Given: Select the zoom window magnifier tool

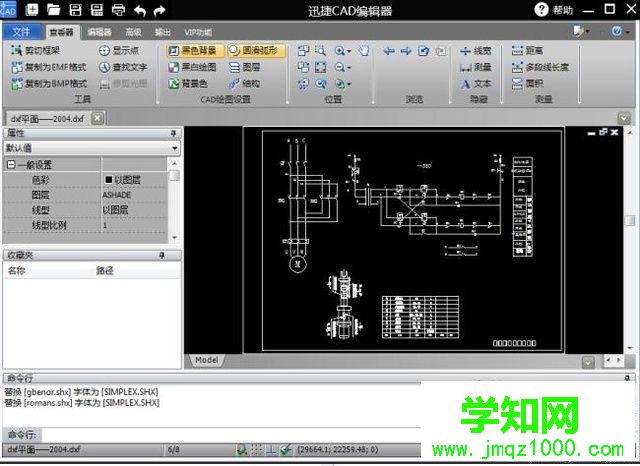Looking at the screenshot, I should (x=320, y=50).
